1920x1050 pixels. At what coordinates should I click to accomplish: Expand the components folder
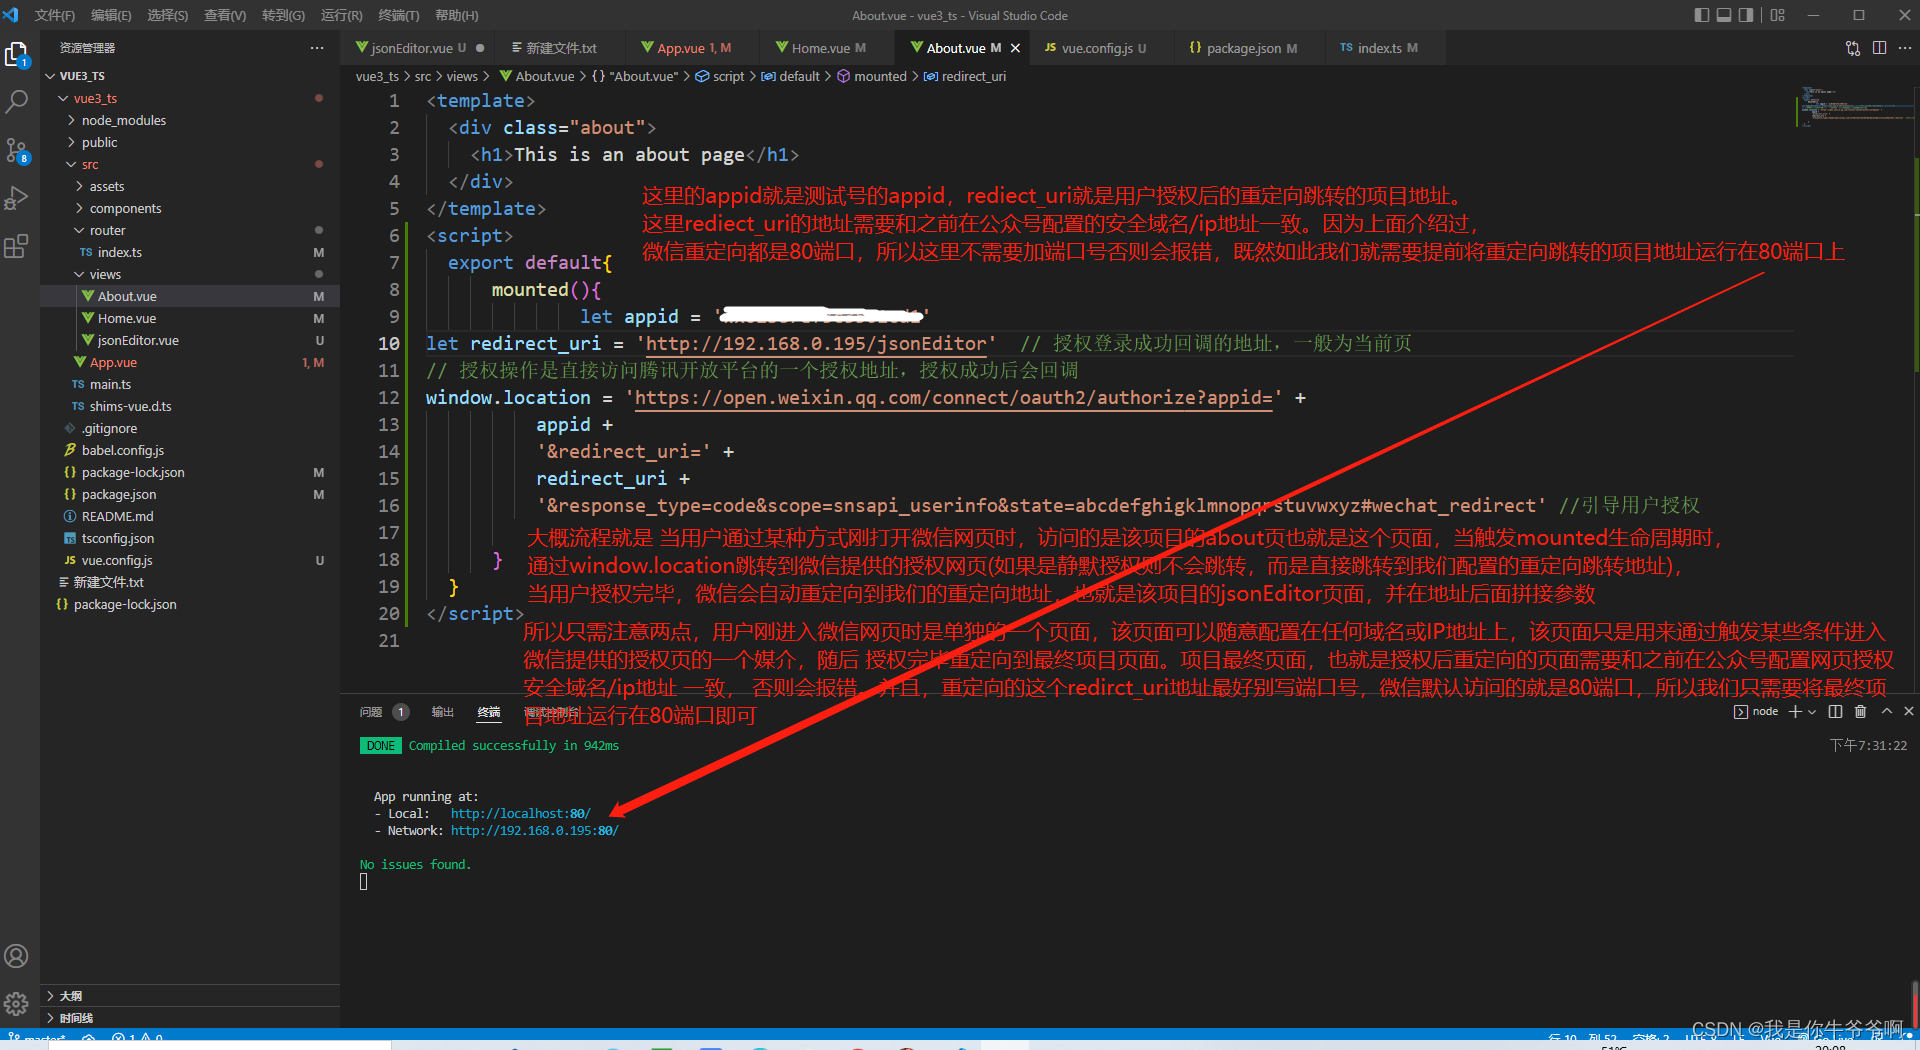[79, 208]
